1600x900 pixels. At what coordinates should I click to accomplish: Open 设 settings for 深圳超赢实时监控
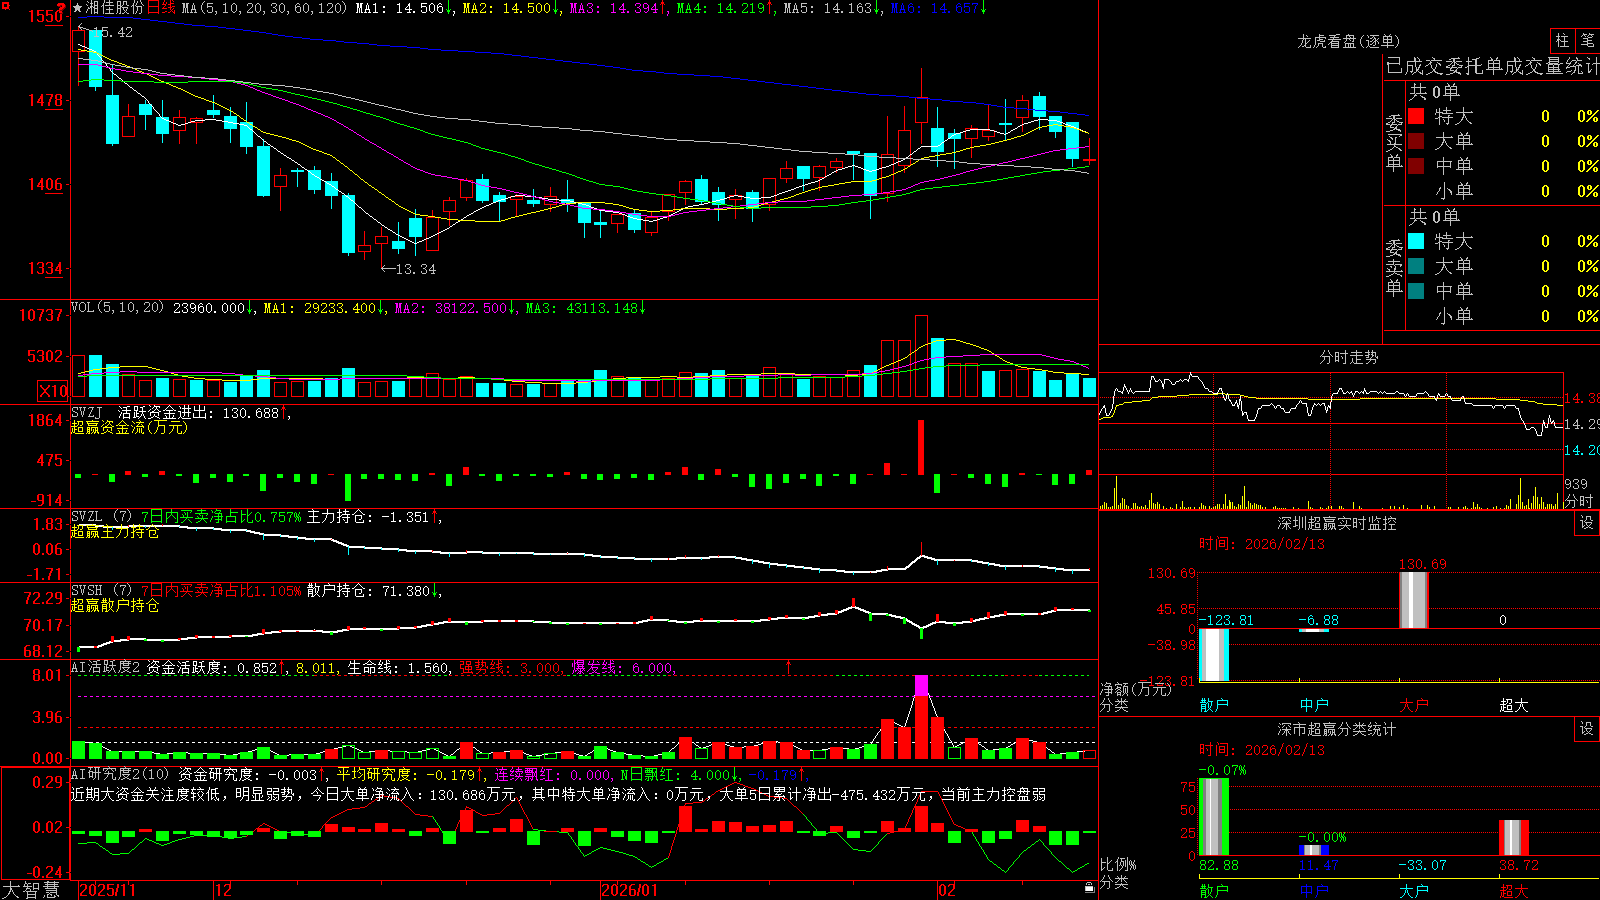1587,523
